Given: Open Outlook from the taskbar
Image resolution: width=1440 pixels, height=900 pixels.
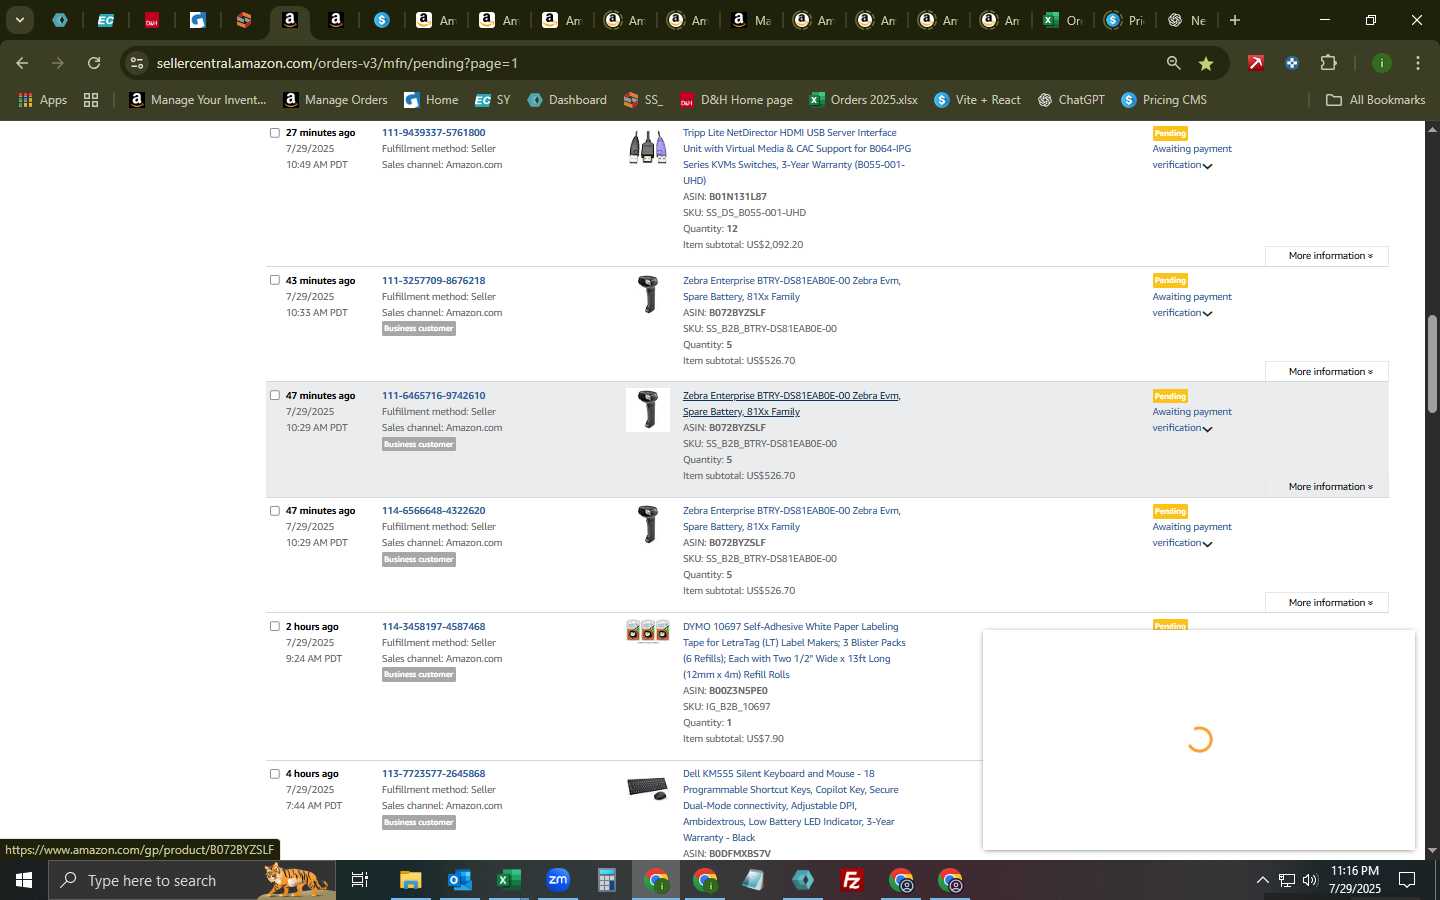Looking at the screenshot, I should [459, 880].
